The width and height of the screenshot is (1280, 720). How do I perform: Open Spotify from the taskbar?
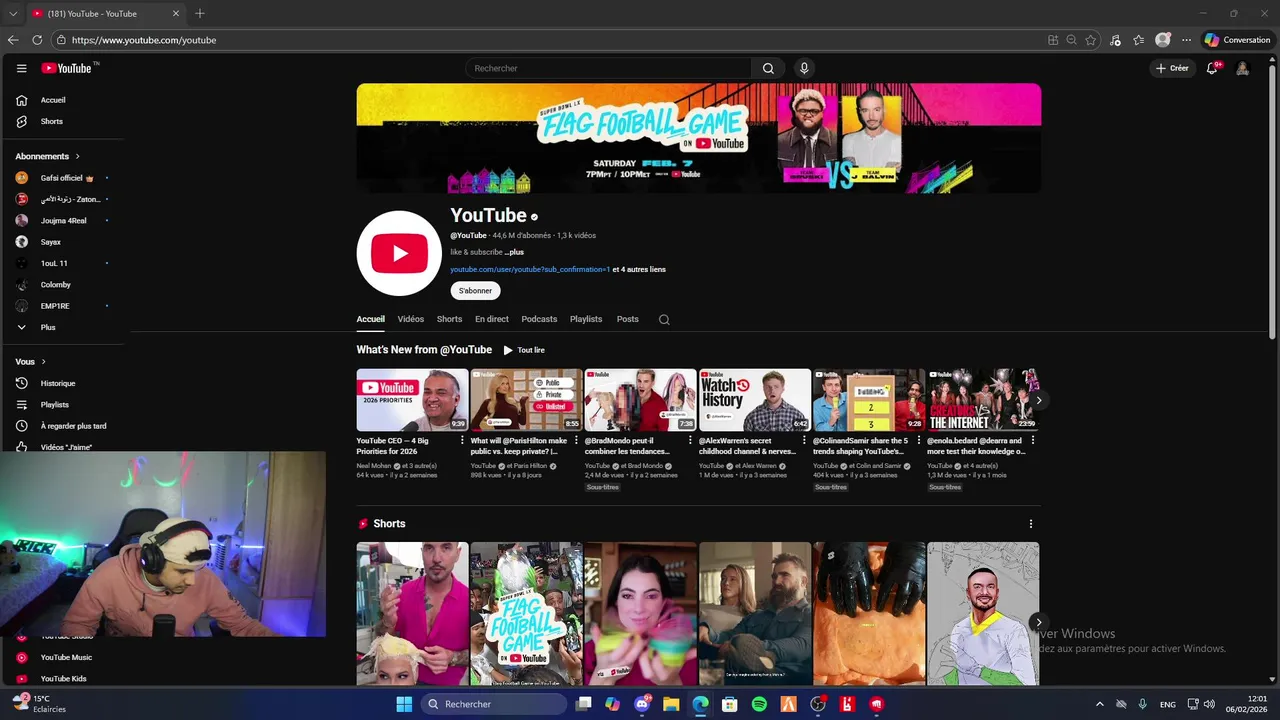pyautogui.click(x=759, y=704)
